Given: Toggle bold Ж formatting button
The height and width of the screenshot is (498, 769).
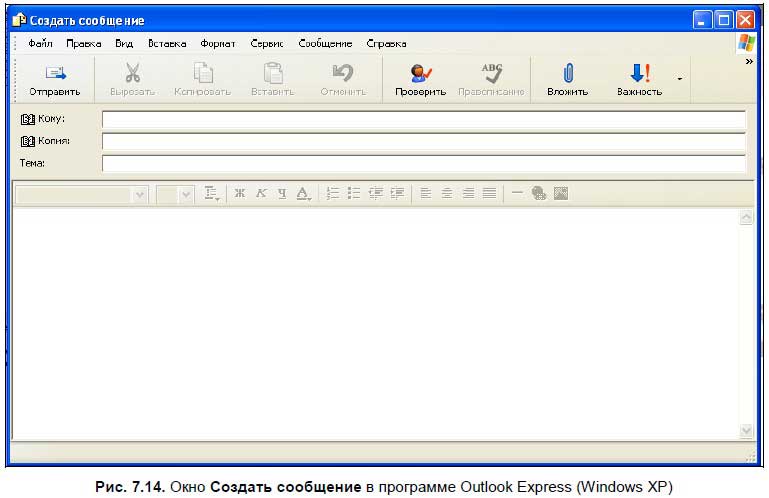Looking at the screenshot, I should pyautogui.click(x=239, y=193).
